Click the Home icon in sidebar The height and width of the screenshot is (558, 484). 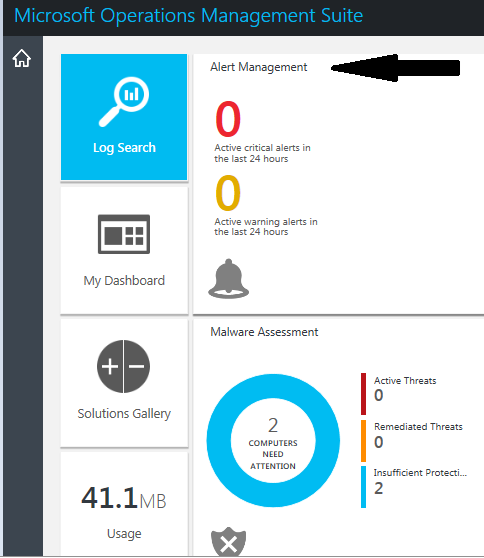22,58
